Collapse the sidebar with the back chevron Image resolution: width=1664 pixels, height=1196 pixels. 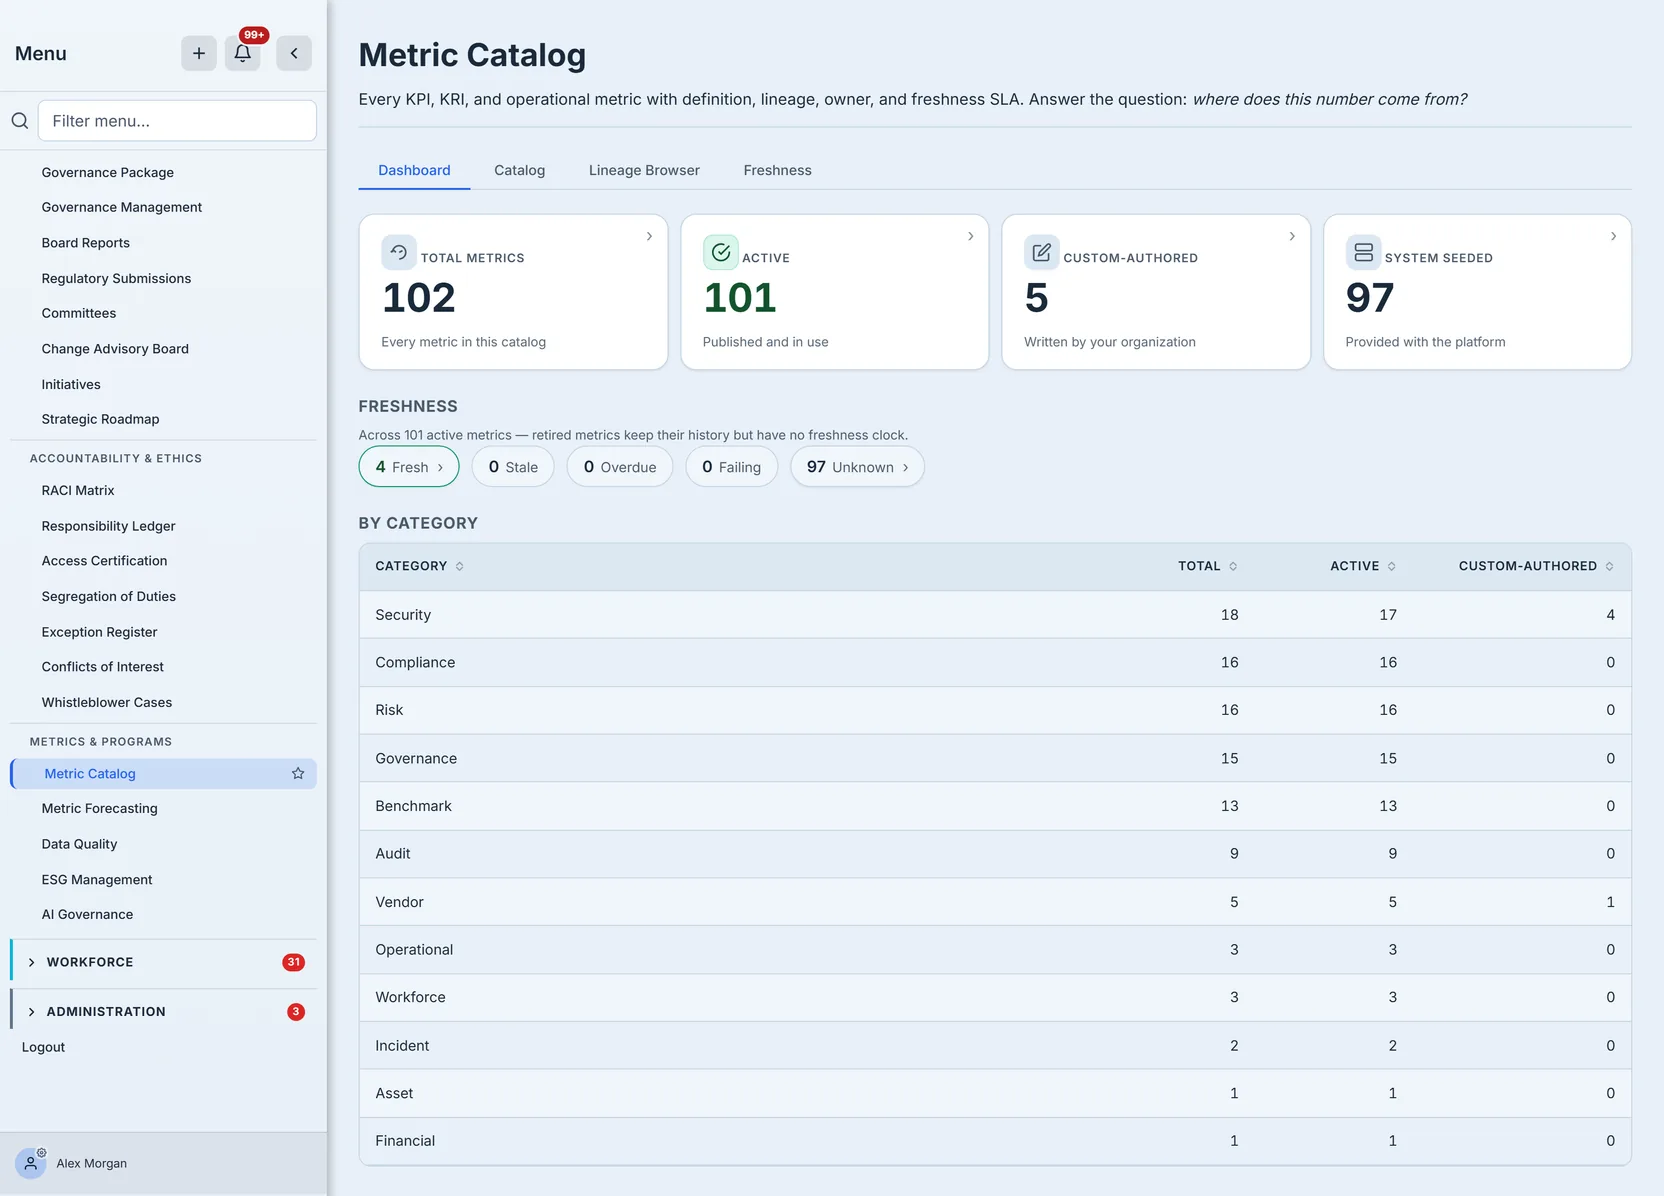point(294,53)
